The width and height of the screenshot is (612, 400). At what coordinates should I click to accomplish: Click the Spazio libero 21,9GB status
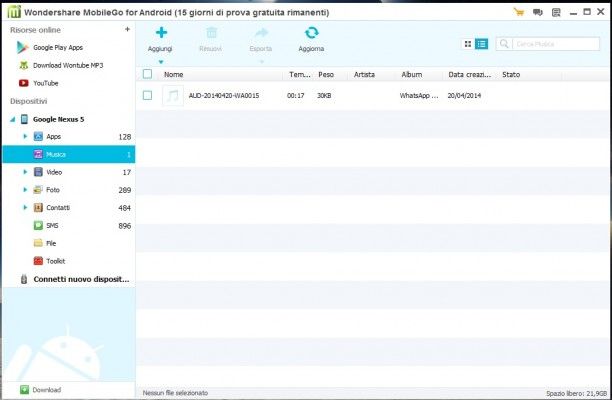point(576,393)
